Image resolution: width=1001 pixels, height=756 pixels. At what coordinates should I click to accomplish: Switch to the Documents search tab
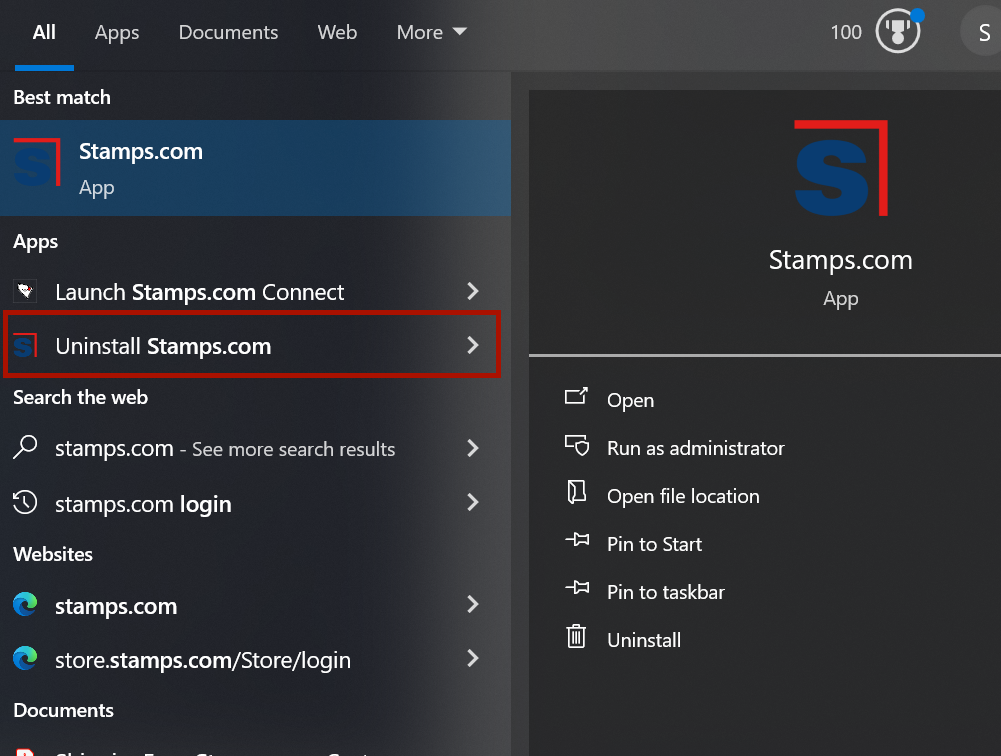coord(228,31)
